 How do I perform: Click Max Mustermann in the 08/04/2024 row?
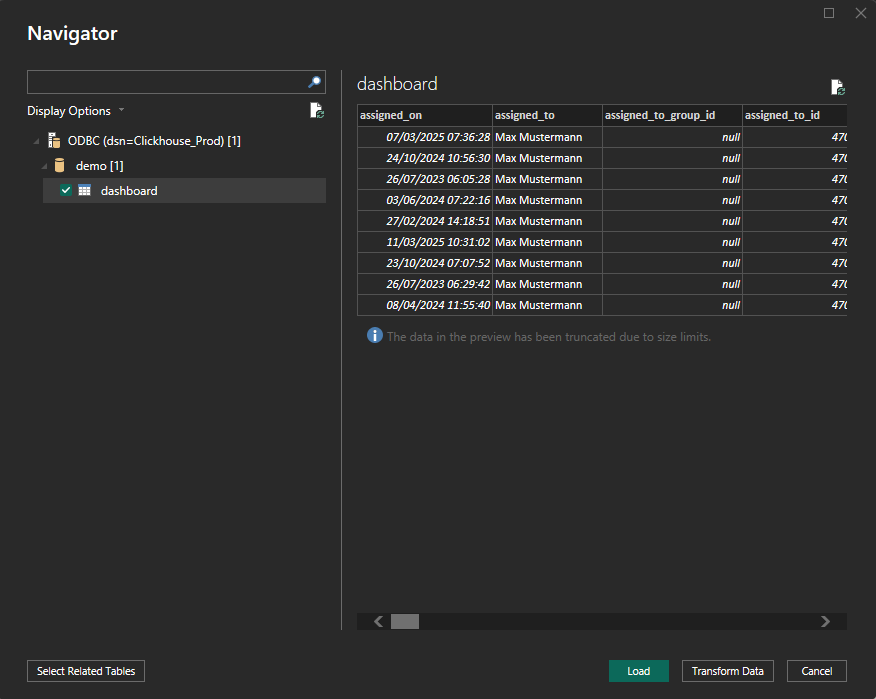click(x=547, y=305)
